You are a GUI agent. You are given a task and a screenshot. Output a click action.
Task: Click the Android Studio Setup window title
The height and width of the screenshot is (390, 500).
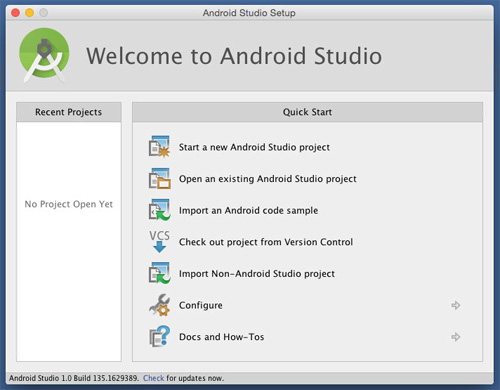[x=249, y=13]
